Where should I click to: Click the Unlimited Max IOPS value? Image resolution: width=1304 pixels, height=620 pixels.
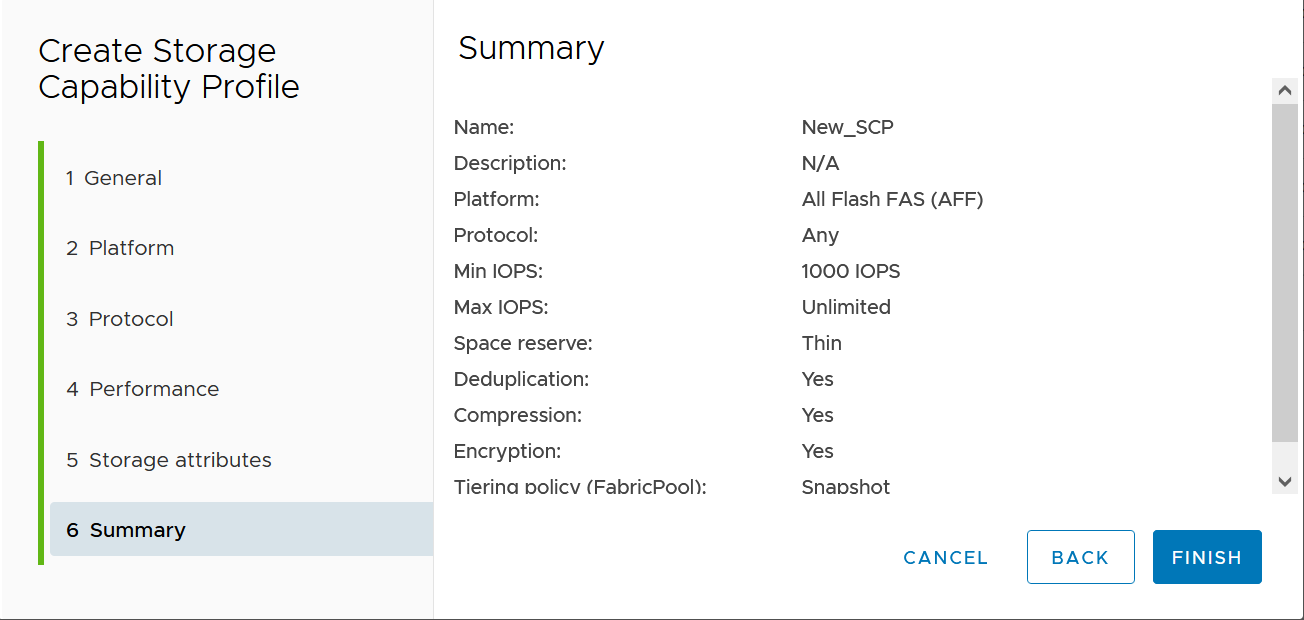coord(846,307)
